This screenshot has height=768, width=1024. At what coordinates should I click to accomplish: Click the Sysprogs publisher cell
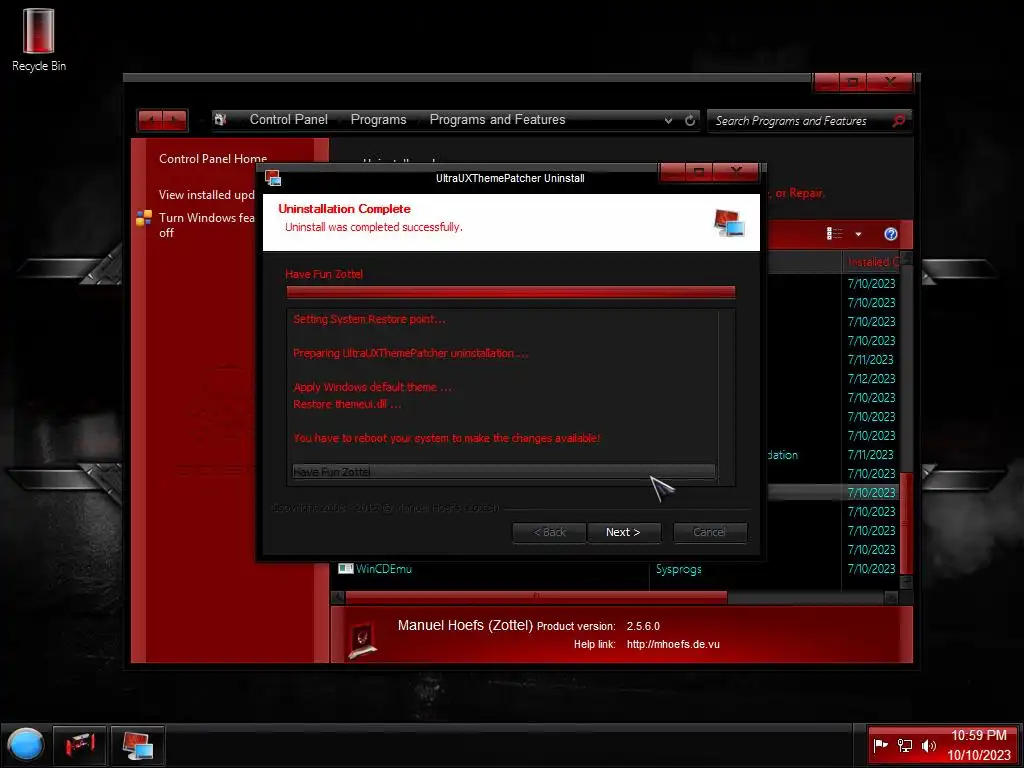point(679,569)
